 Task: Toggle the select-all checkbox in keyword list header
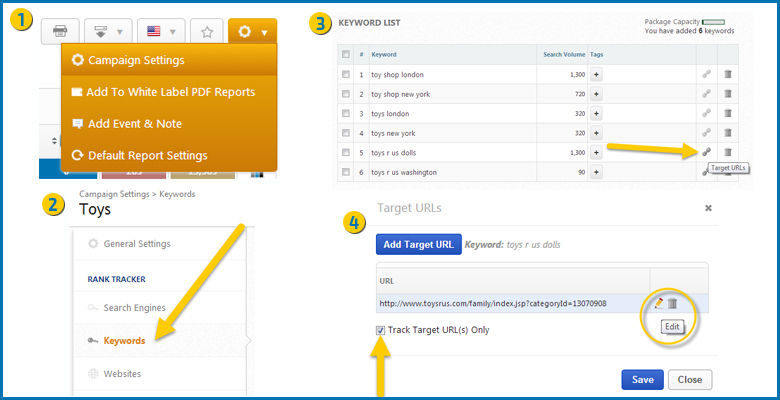[x=346, y=54]
